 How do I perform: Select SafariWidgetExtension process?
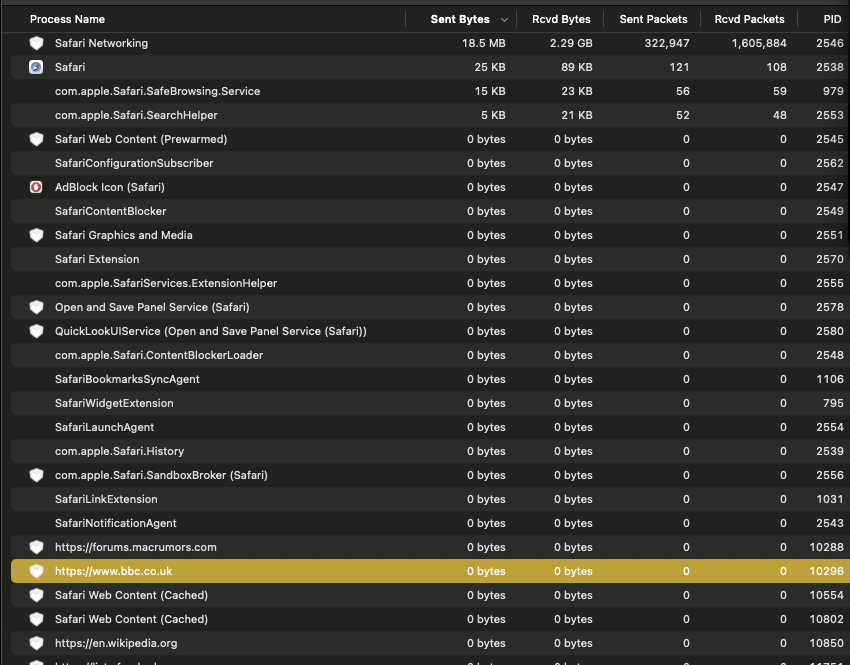[114, 403]
